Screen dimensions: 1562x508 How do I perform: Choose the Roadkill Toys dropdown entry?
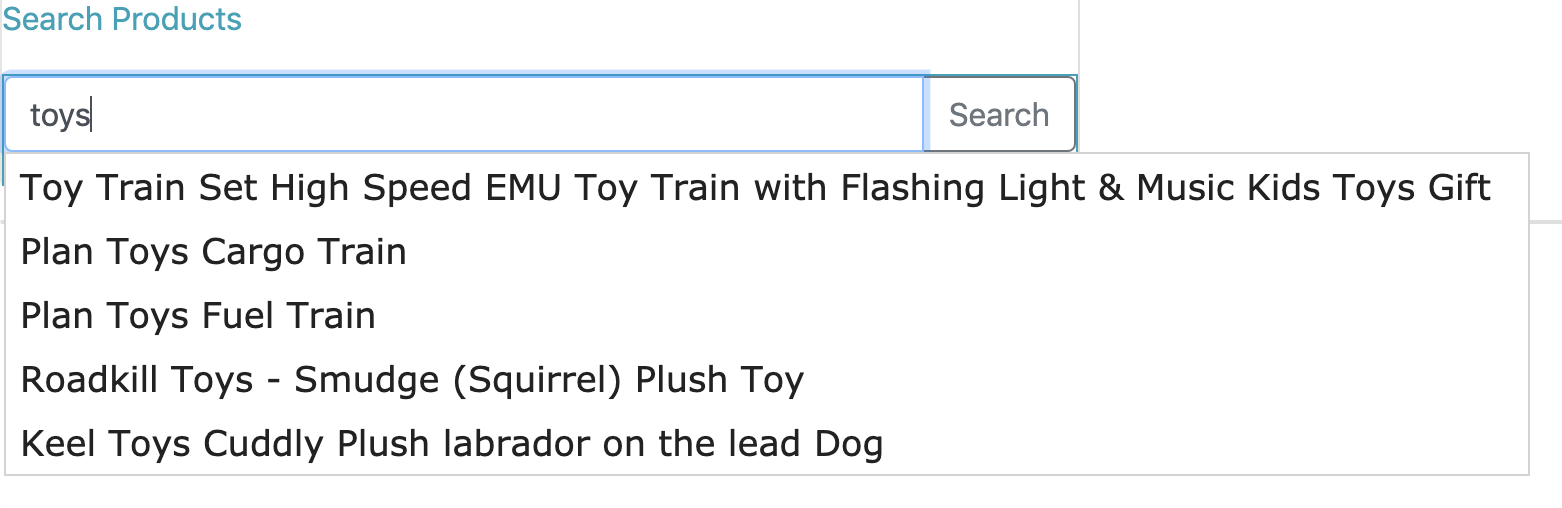(767, 379)
